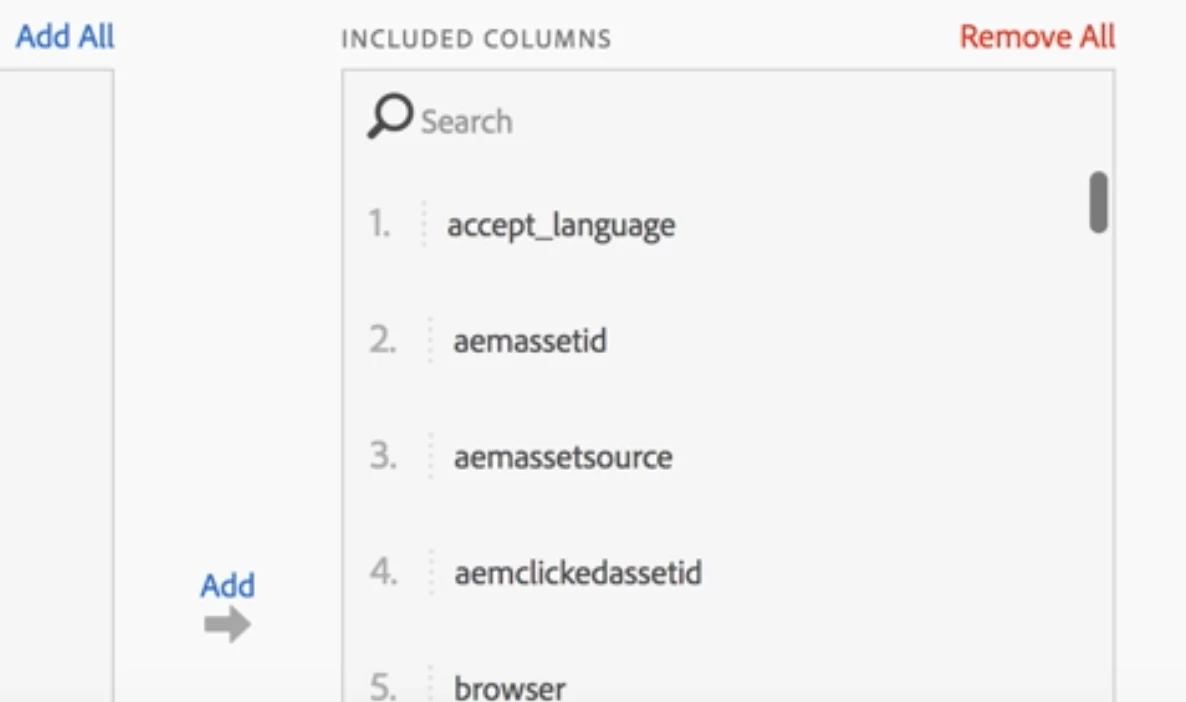Select the accept_language column
This screenshot has width=1186, height=702.
click(x=561, y=225)
